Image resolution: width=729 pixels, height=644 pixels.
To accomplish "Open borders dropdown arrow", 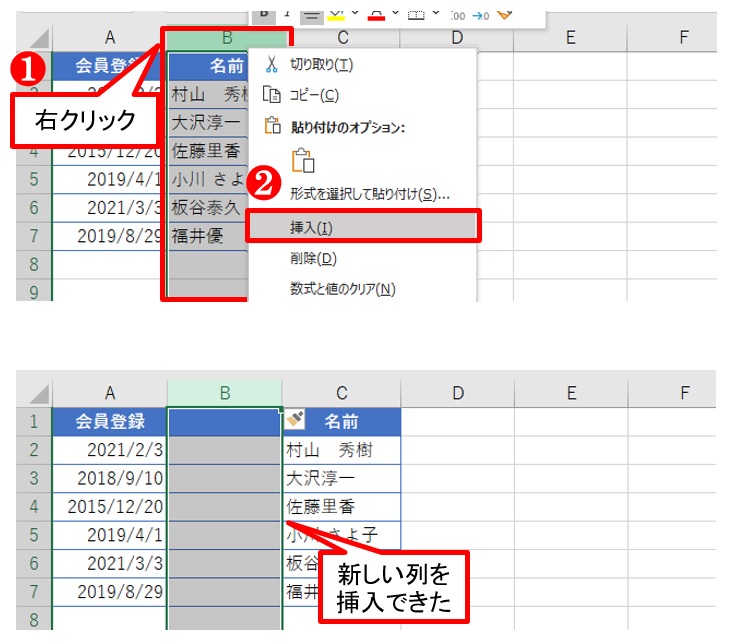I will [436, 14].
